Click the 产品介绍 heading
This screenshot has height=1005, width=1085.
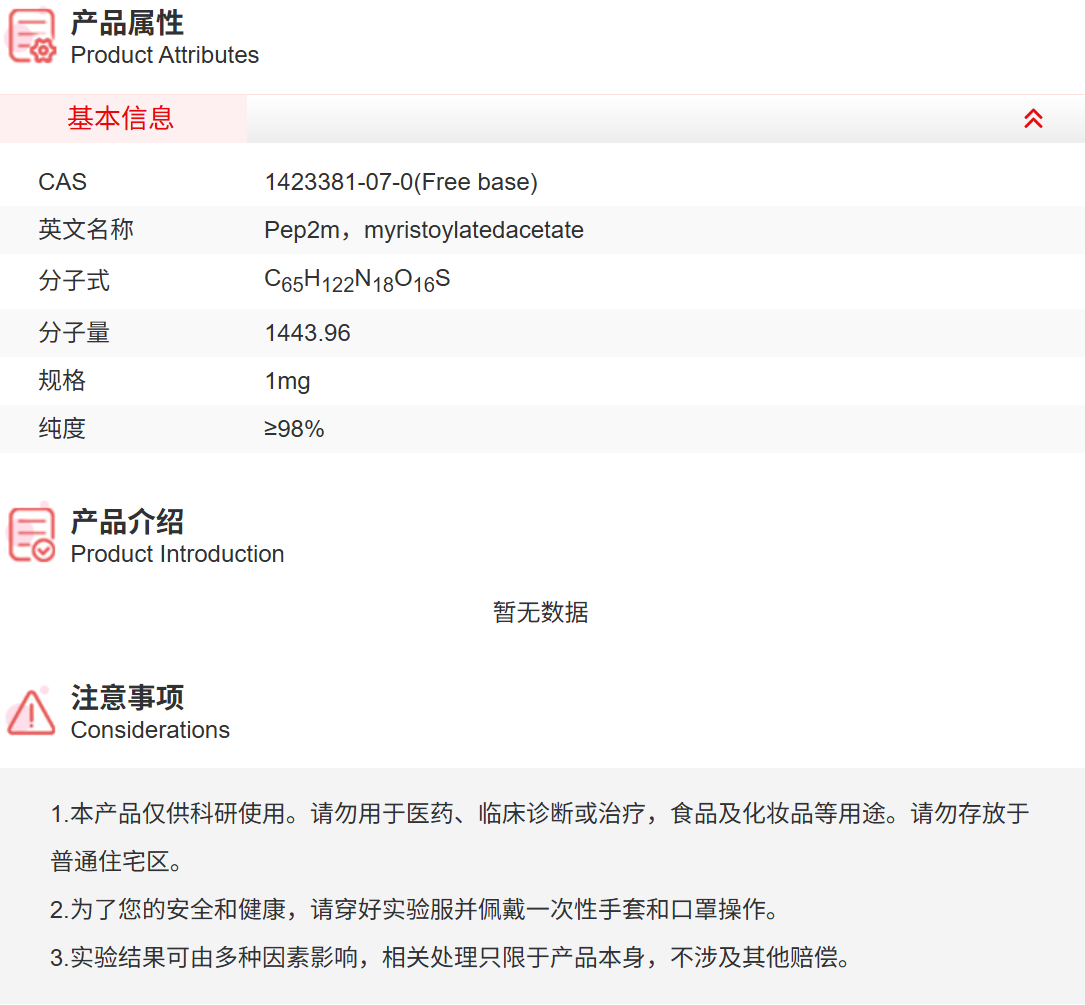coord(127,521)
